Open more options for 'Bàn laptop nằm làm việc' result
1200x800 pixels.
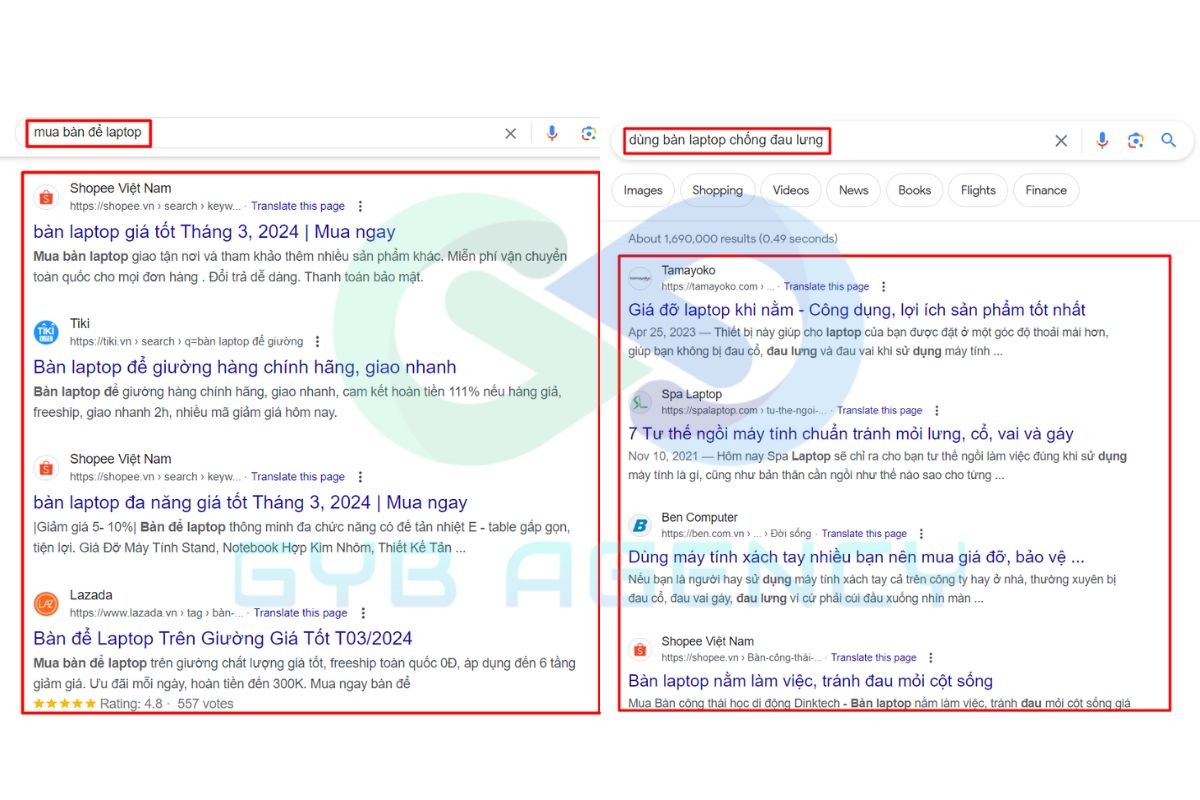(x=930, y=658)
